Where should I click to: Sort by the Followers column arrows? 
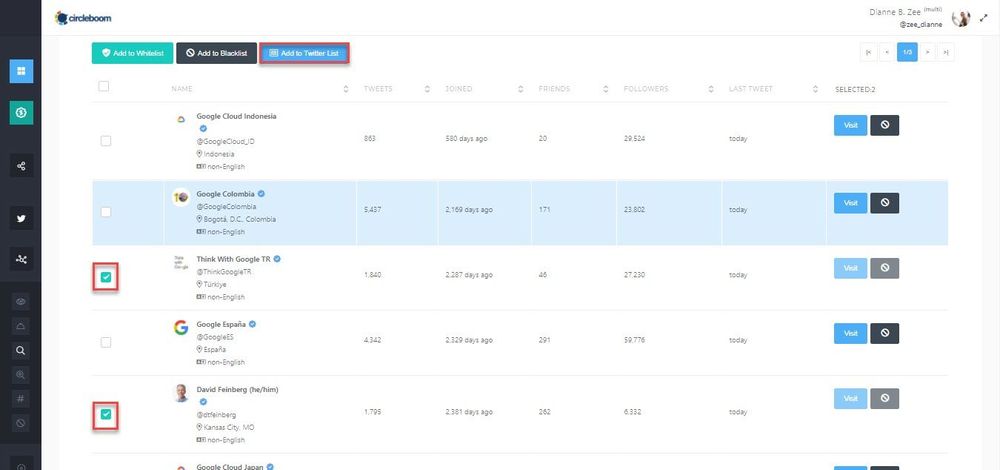[x=710, y=89]
